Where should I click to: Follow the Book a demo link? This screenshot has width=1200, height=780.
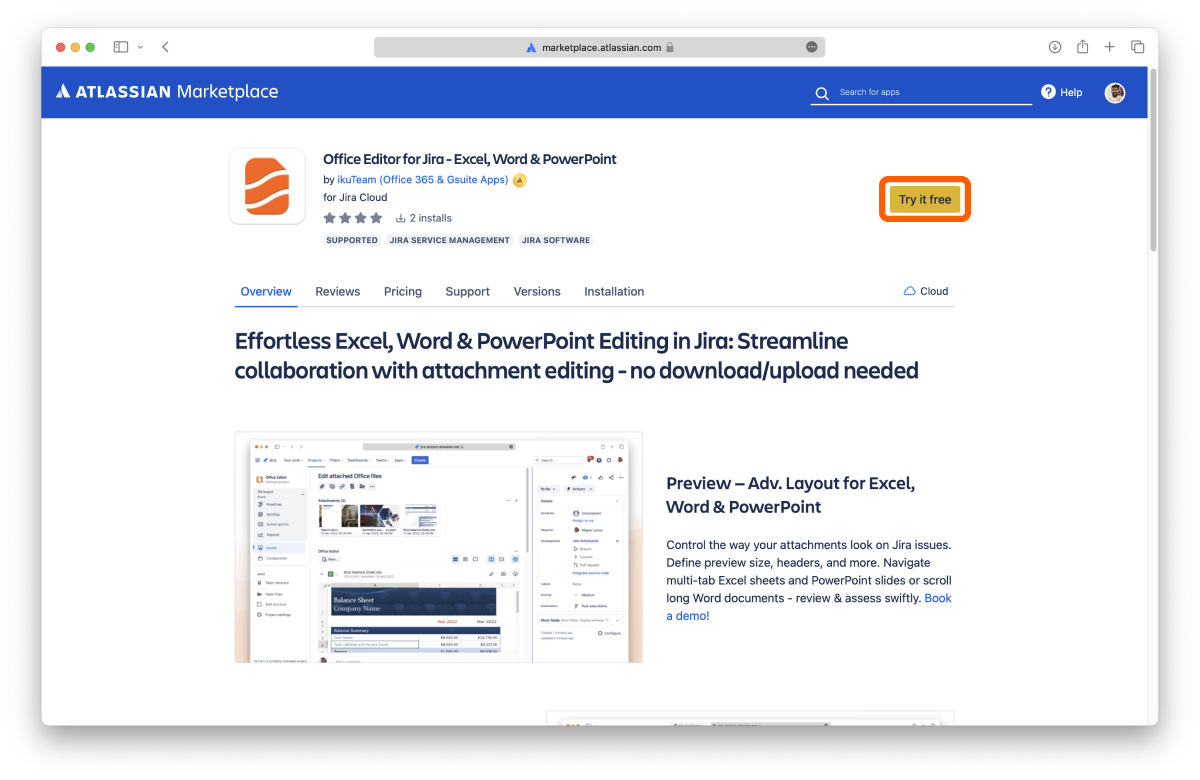(809, 607)
